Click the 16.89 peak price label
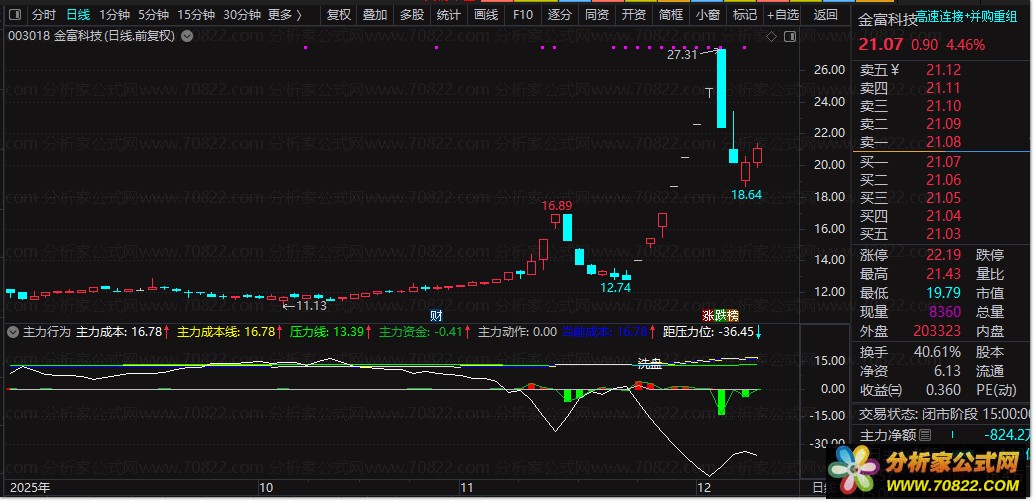The height and width of the screenshot is (502, 1036). (x=557, y=206)
